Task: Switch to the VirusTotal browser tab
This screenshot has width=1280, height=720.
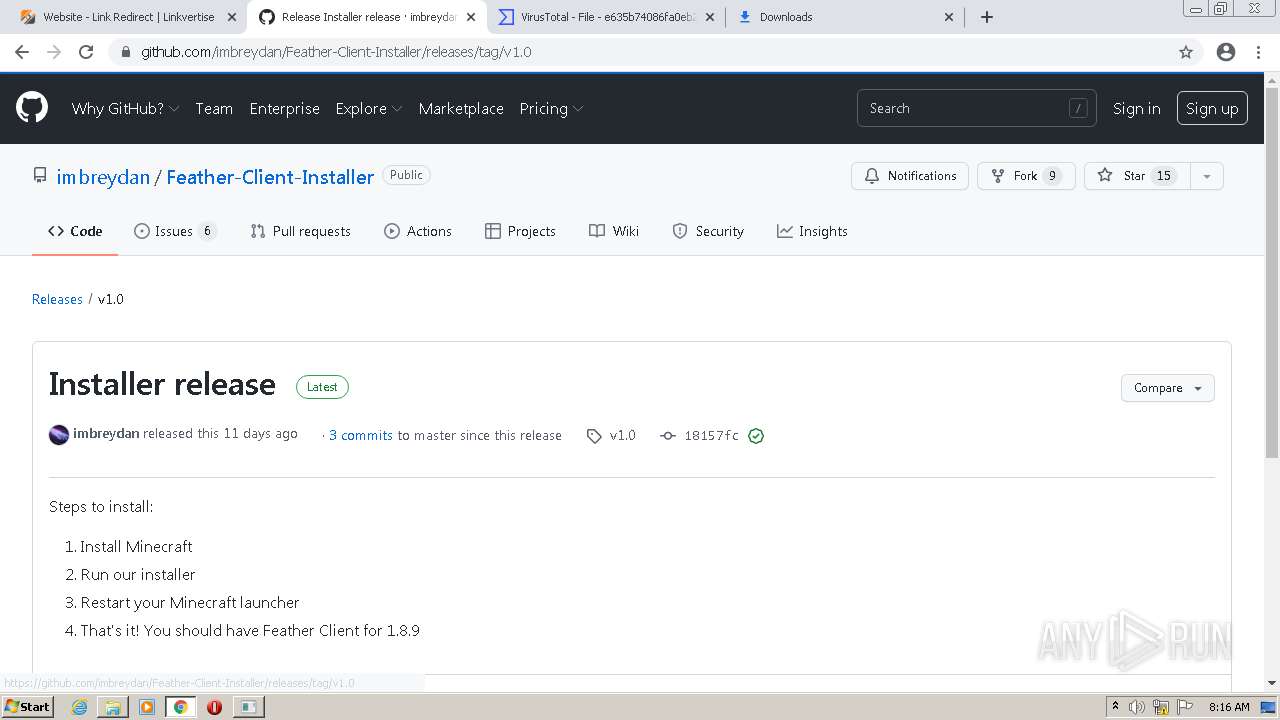Action: click(x=606, y=17)
